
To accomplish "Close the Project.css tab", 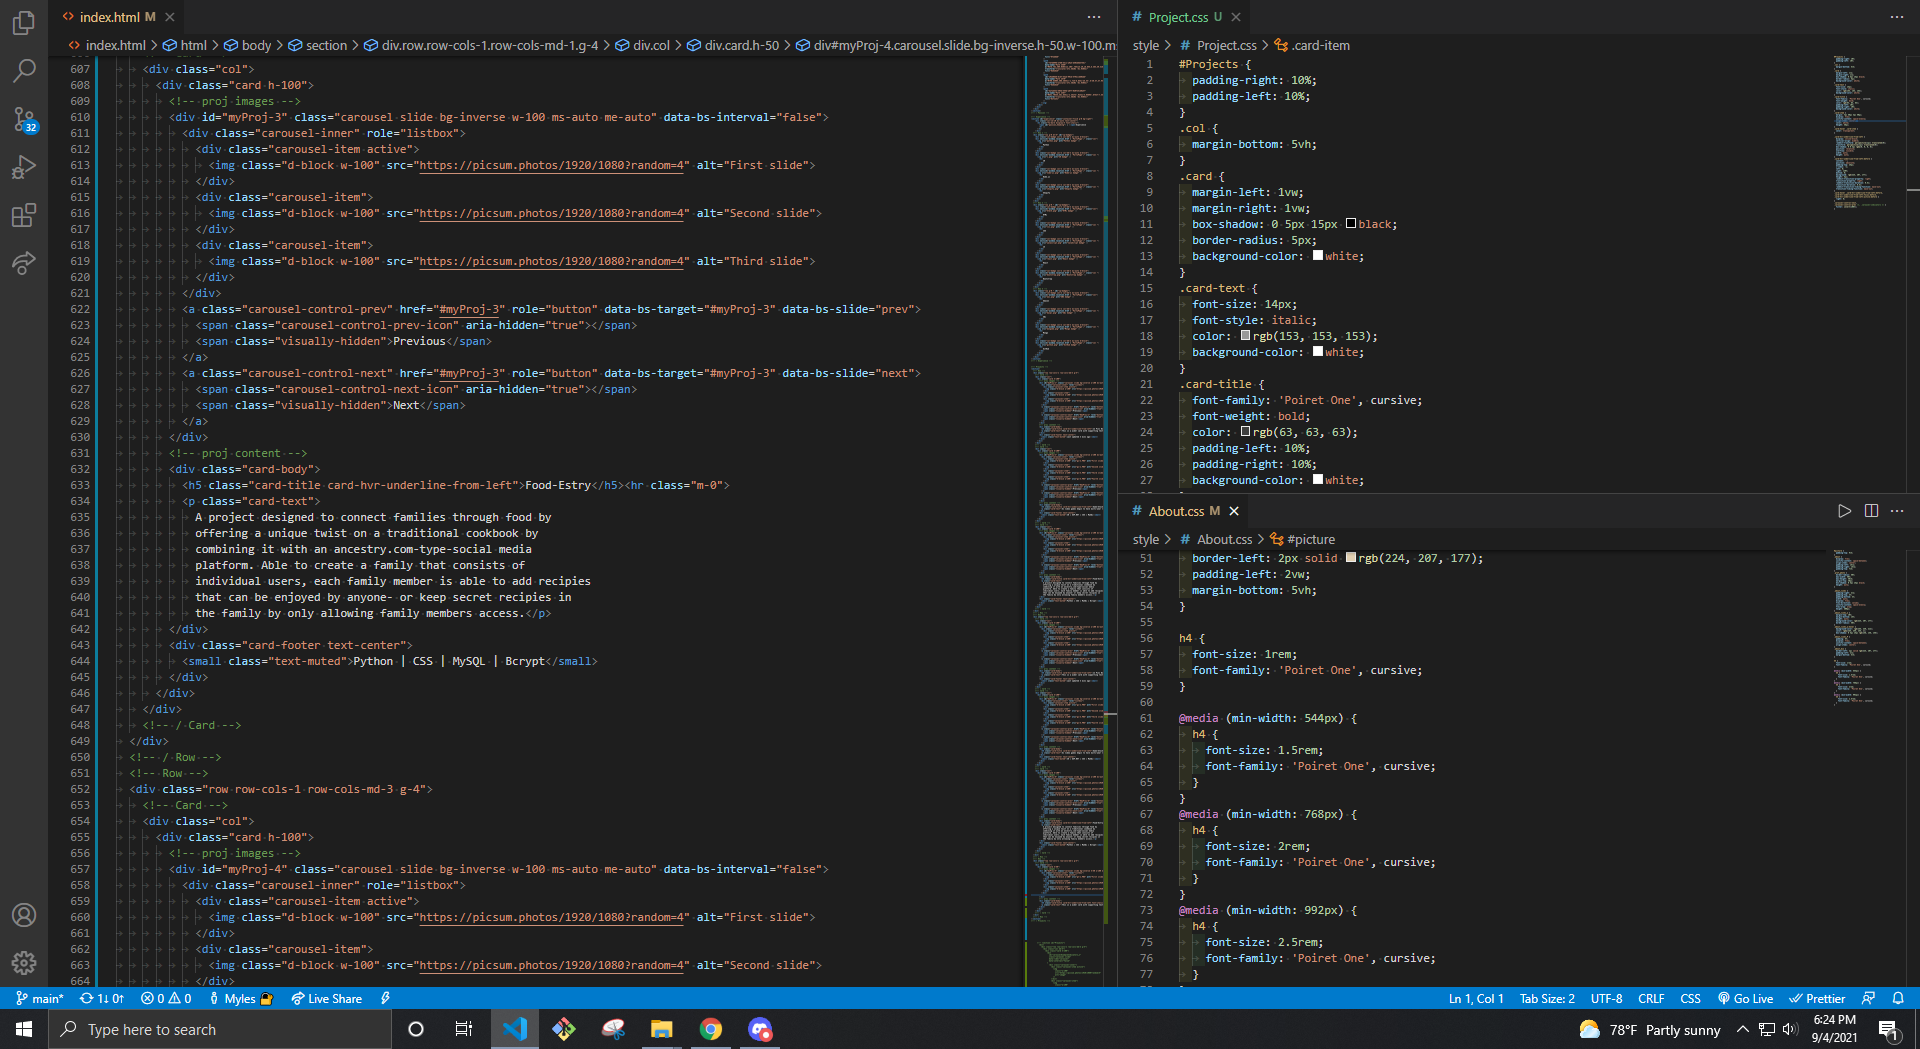I will point(1236,17).
